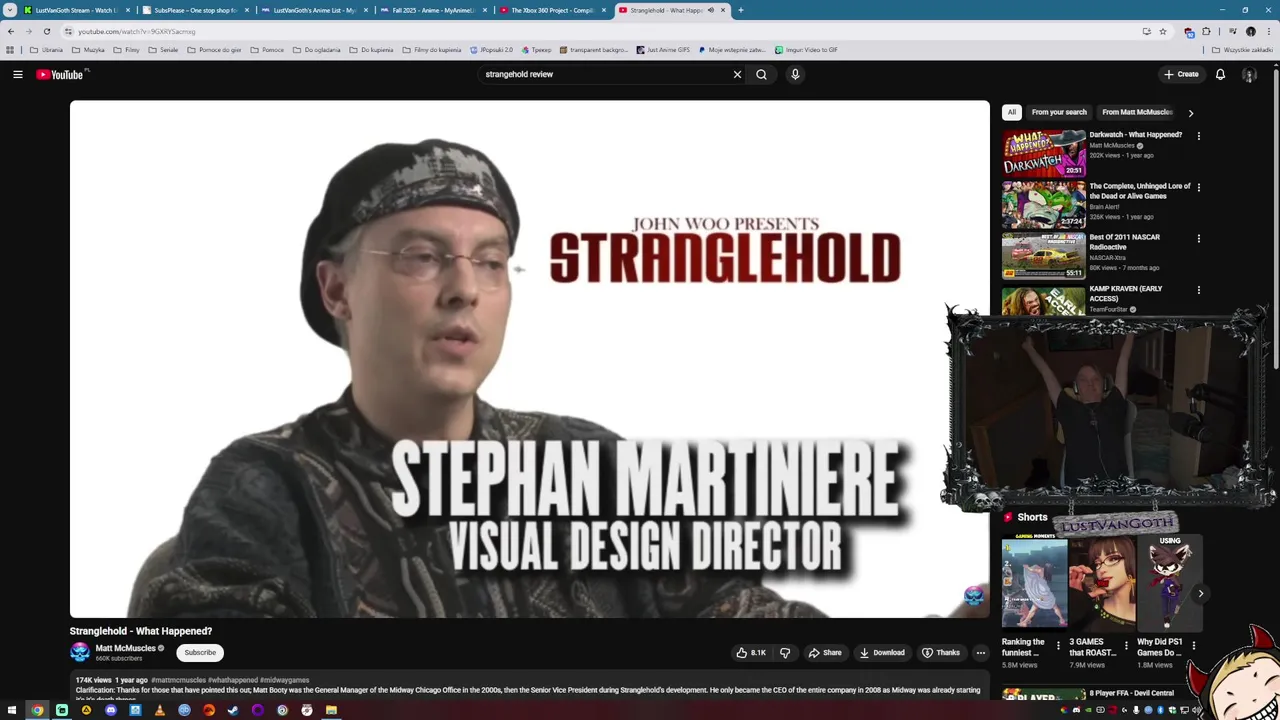Reload the page in Chrome
The image size is (1280, 720).
point(46,31)
